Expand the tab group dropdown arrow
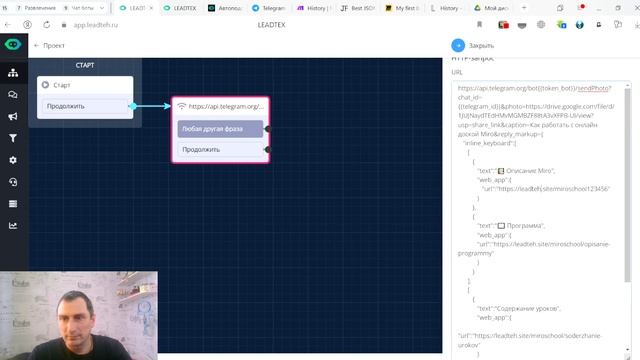640x360 pixels. (102, 8)
